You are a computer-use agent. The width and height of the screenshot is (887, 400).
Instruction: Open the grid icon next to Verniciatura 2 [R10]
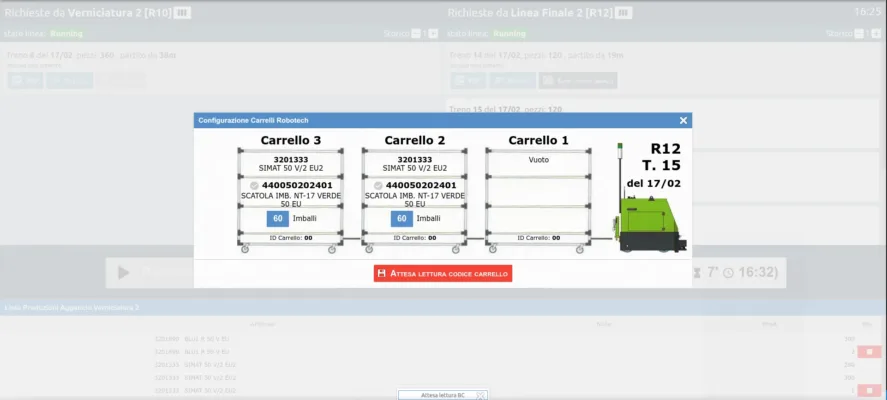tap(182, 13)
